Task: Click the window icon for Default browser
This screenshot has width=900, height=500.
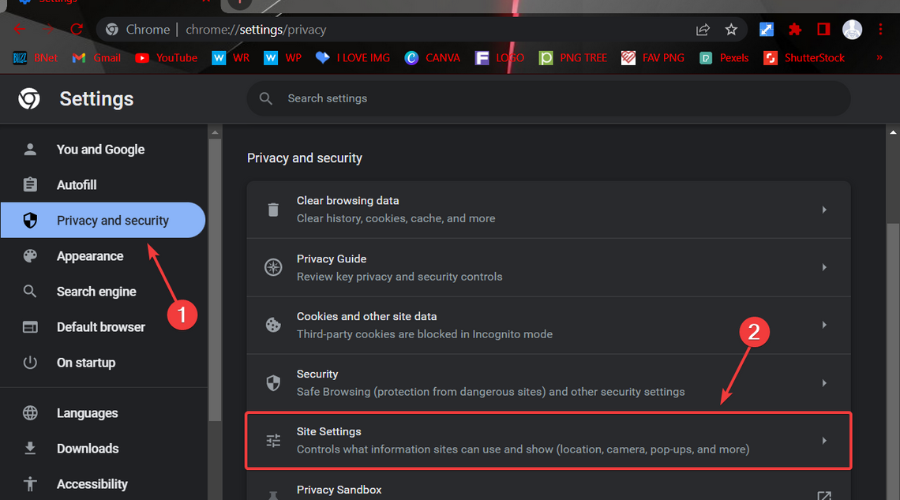Action: [30, 327]
